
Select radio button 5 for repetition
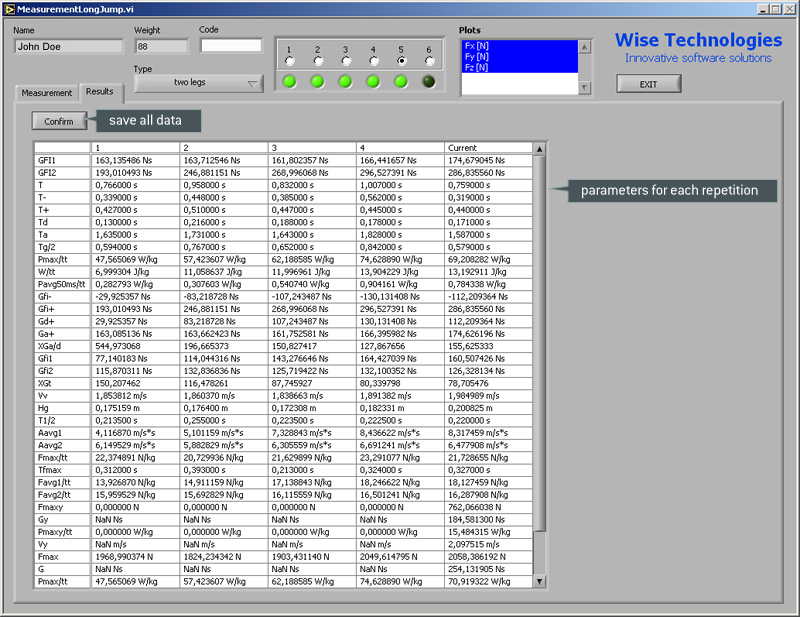tap(402, 61)
